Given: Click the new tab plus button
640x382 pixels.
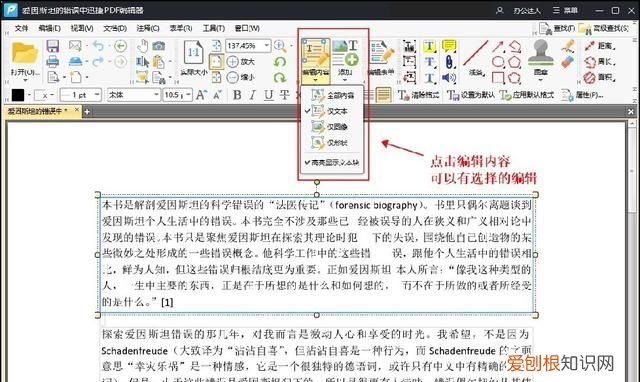Looking at the screenshot, I should 87,111.
